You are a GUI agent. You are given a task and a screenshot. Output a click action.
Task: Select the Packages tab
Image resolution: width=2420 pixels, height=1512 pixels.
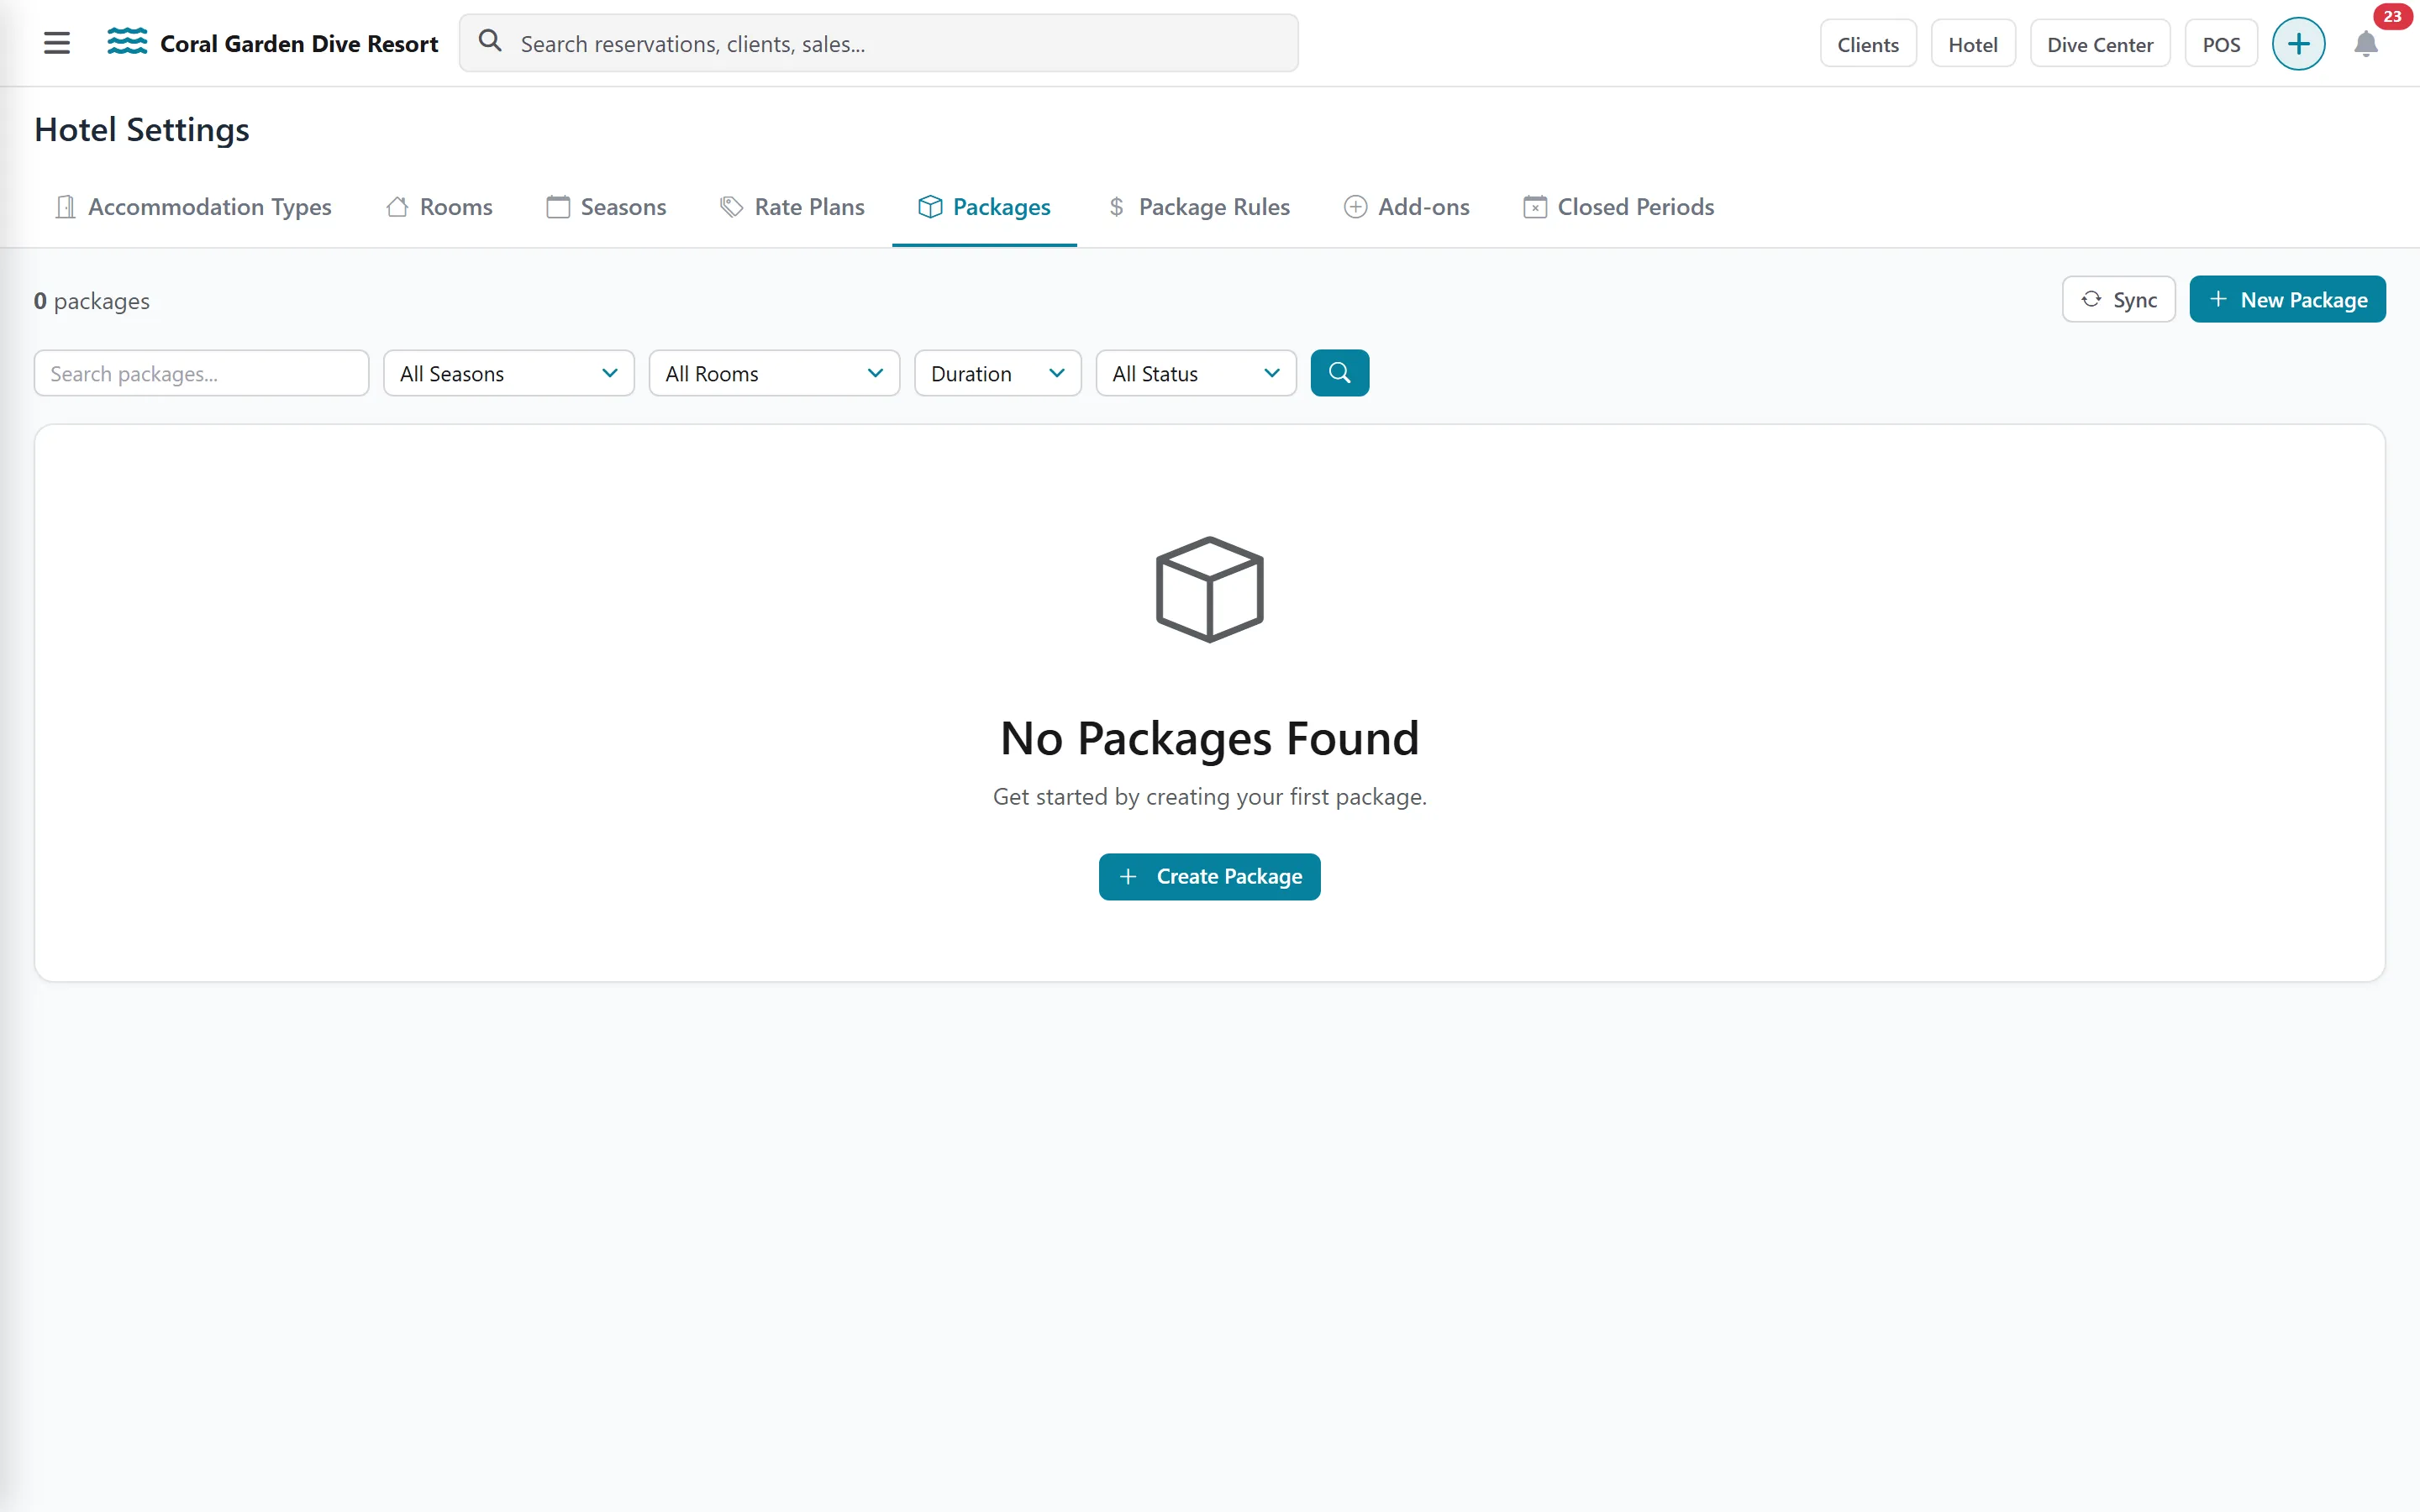tap(984, 207)
